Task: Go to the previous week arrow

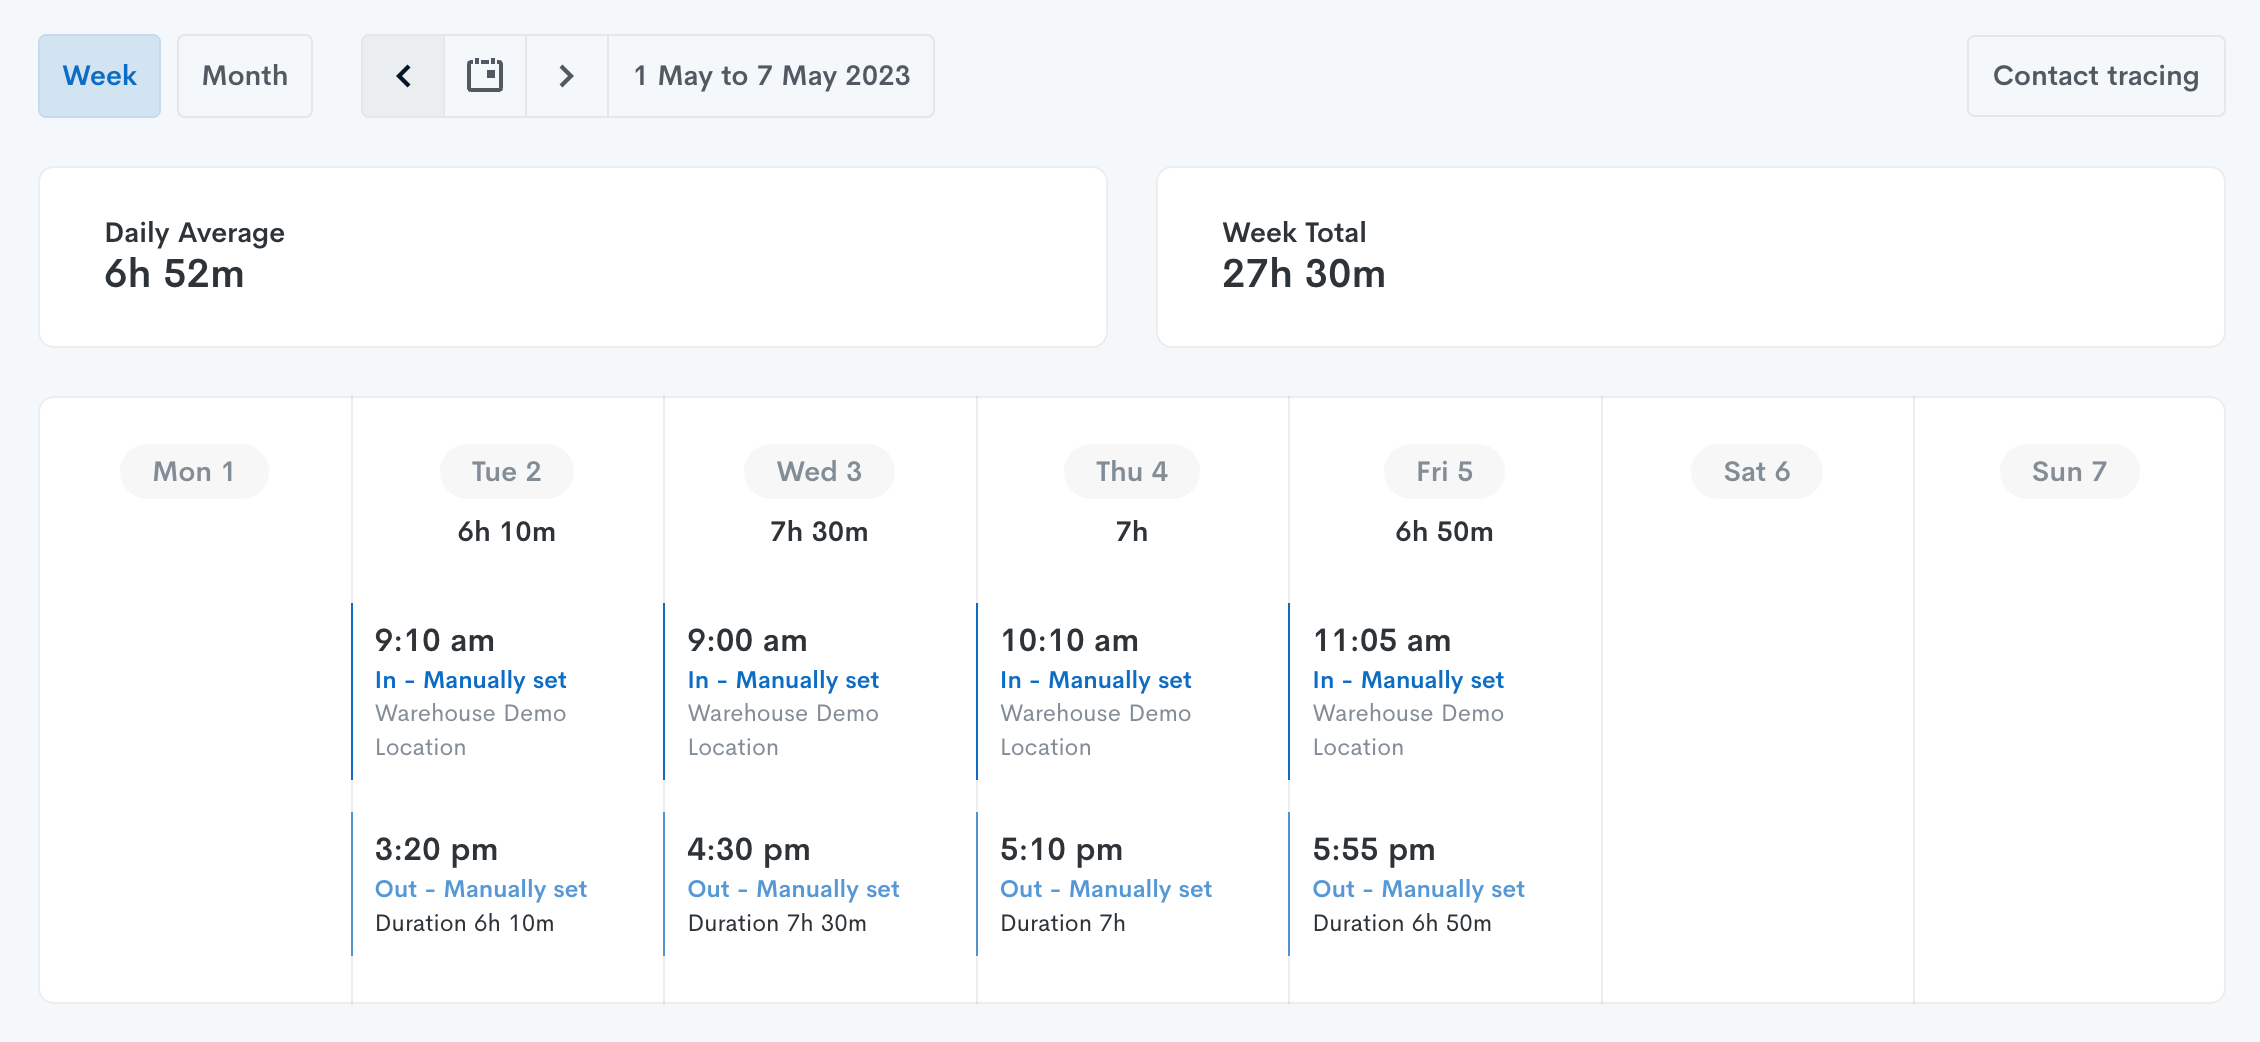Action: [x=403, y=76]
